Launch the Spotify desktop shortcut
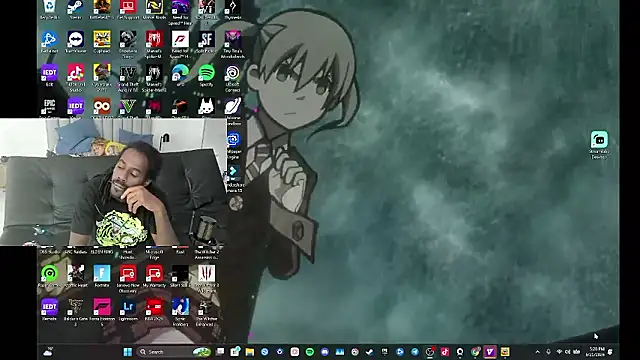Image resolution: width=640 pixels, height=360 pixels. coord(206,76)
